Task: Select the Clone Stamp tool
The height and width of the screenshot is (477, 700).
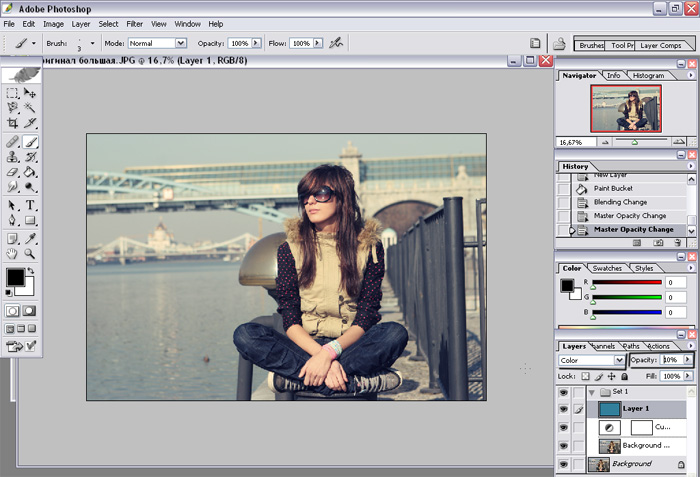Action: (12, 156)
